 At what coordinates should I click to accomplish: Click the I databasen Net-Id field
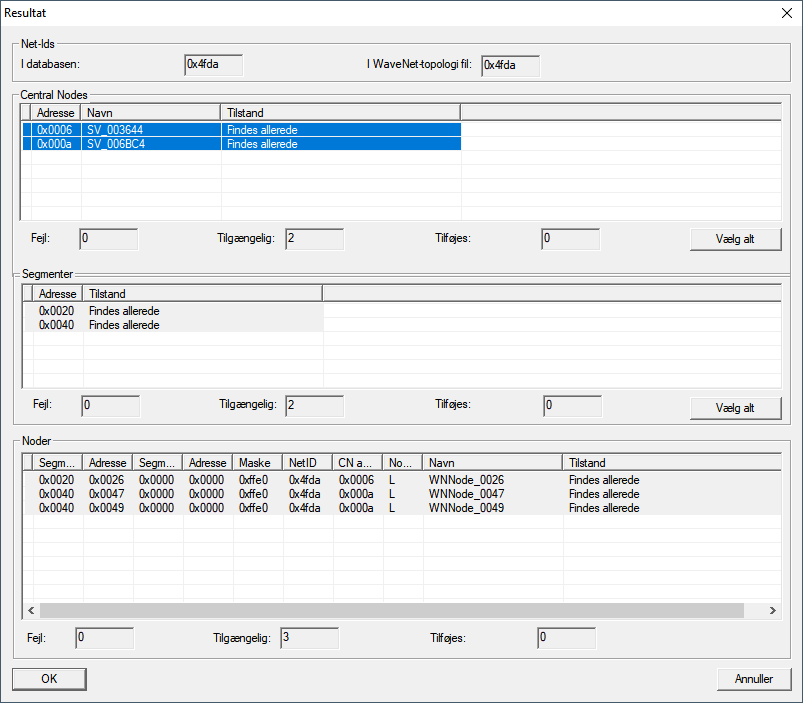[213, 65]
